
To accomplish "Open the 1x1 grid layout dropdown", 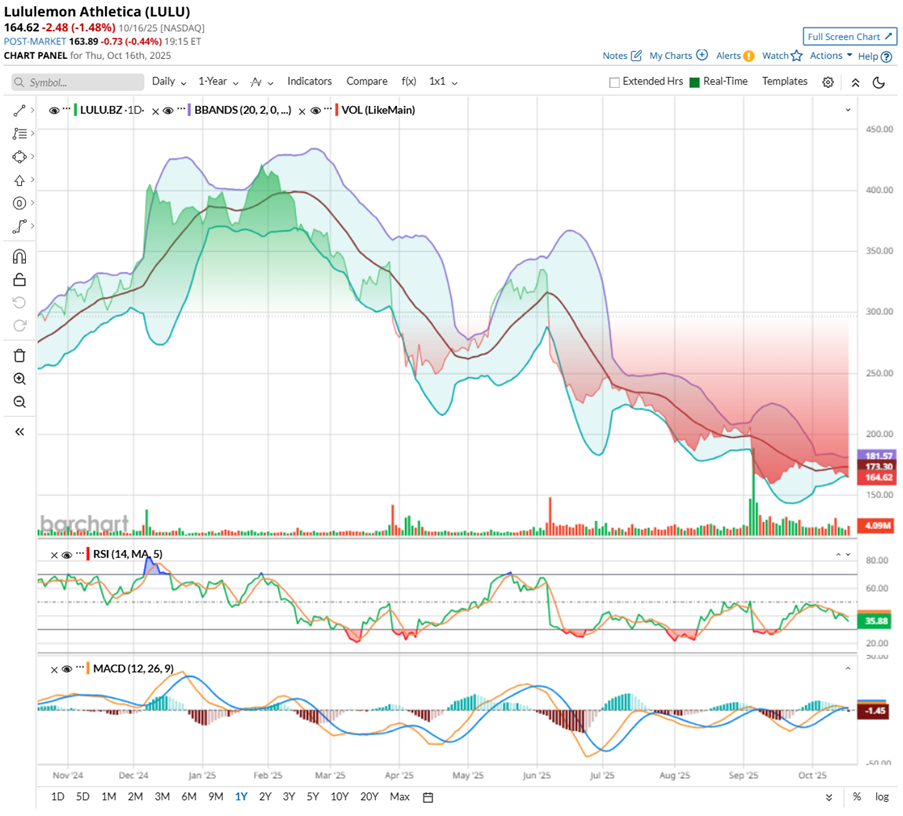I will tap(443, 82).
